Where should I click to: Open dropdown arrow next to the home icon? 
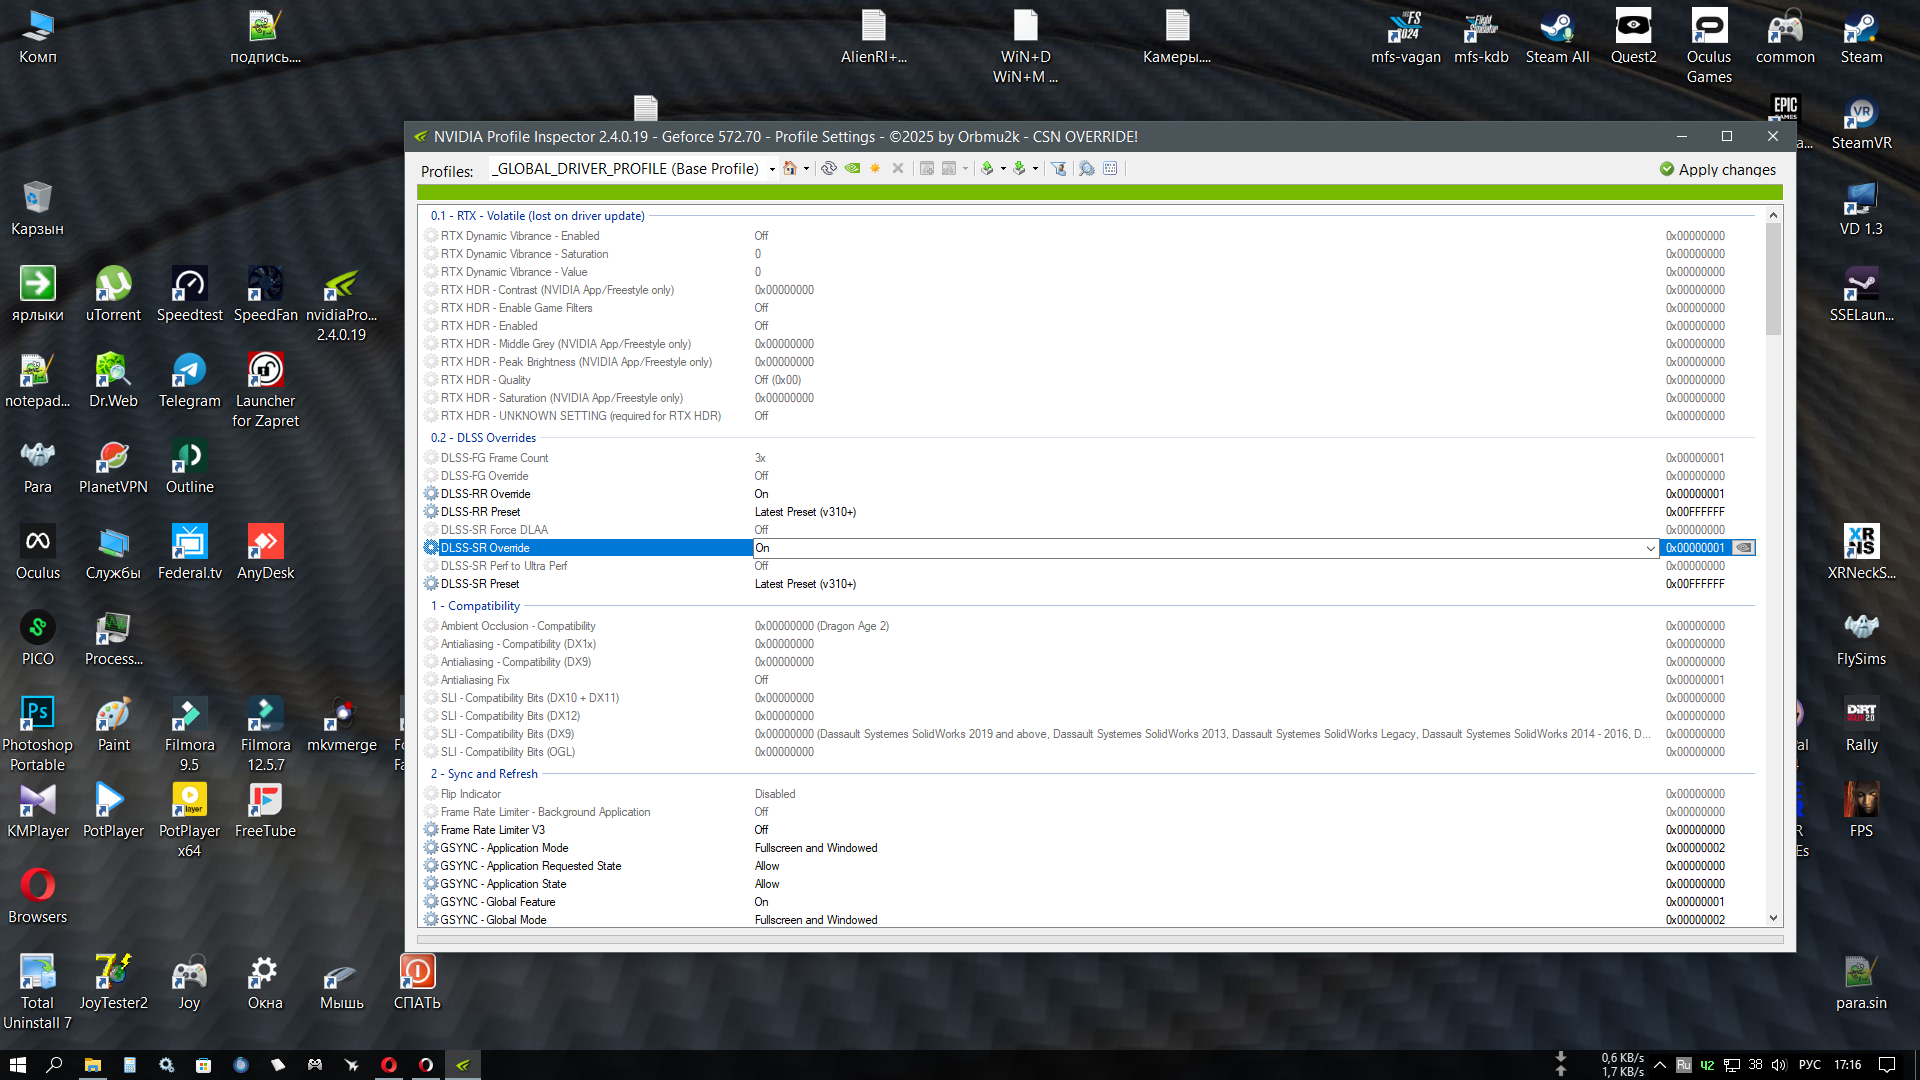click(x=806, y=169)
